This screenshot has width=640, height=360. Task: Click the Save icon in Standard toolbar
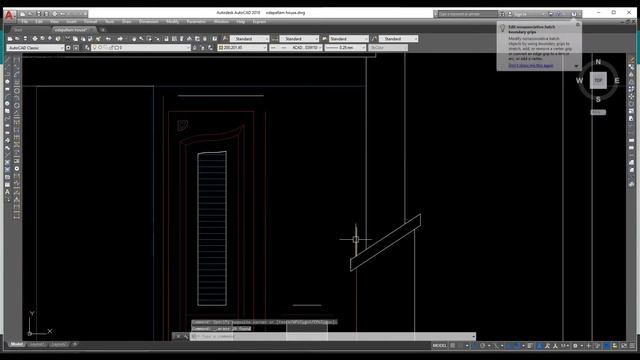[25, 39]
